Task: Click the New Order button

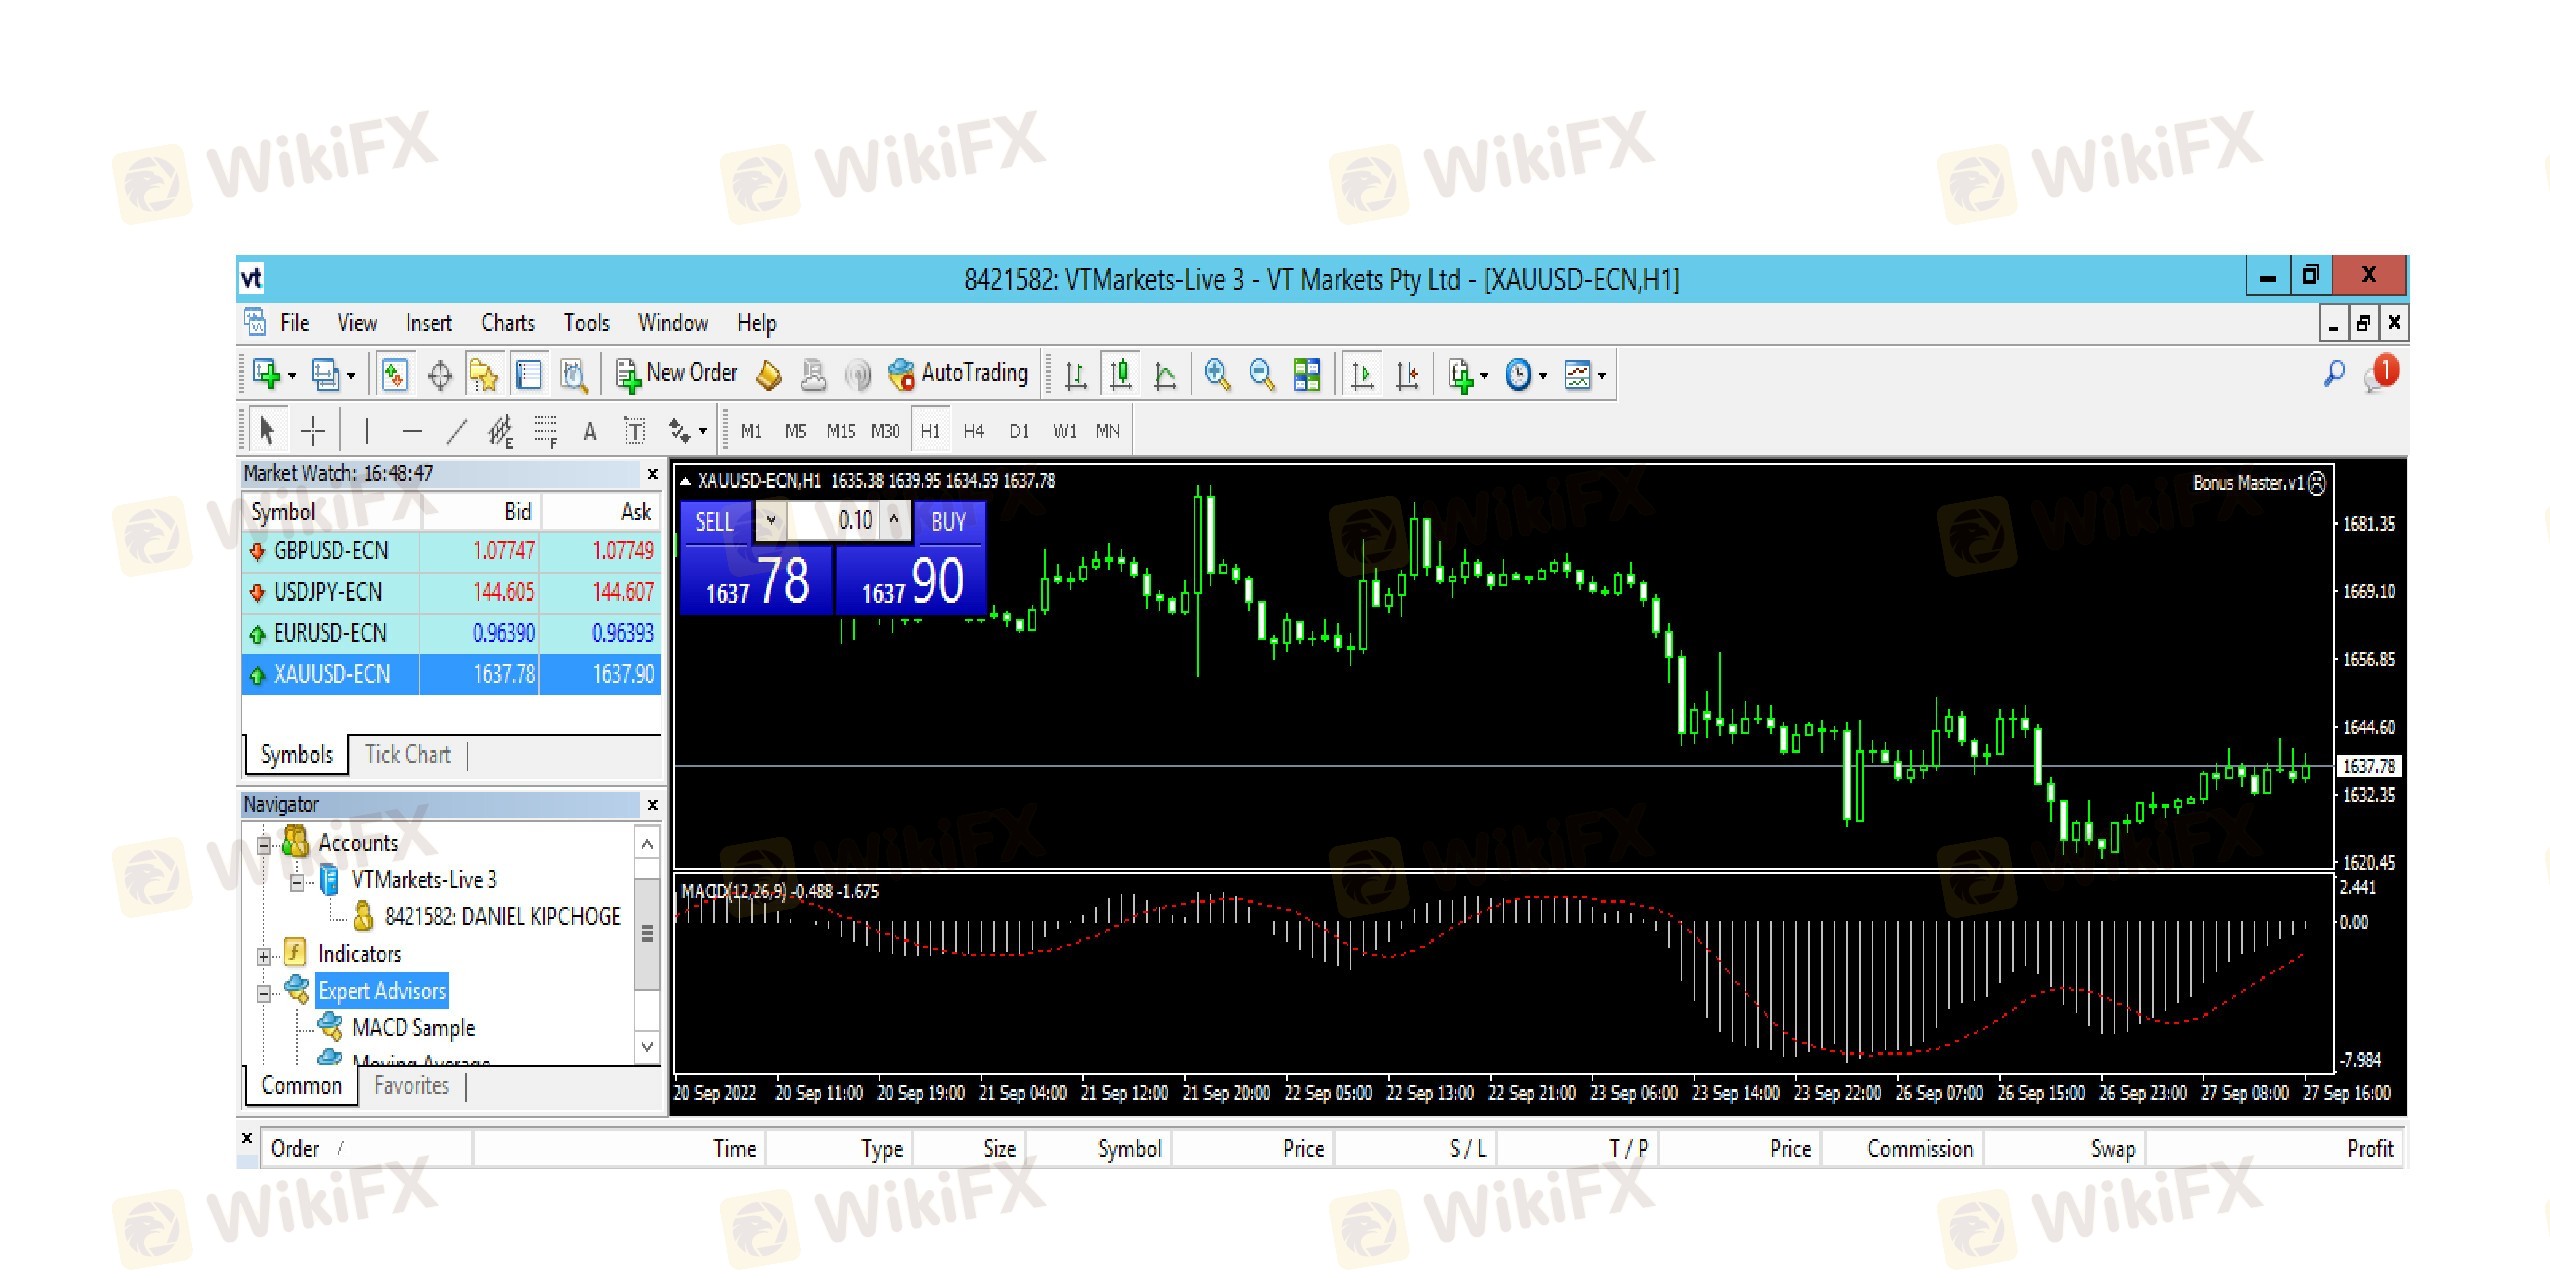Action: (x=676, y=374)
